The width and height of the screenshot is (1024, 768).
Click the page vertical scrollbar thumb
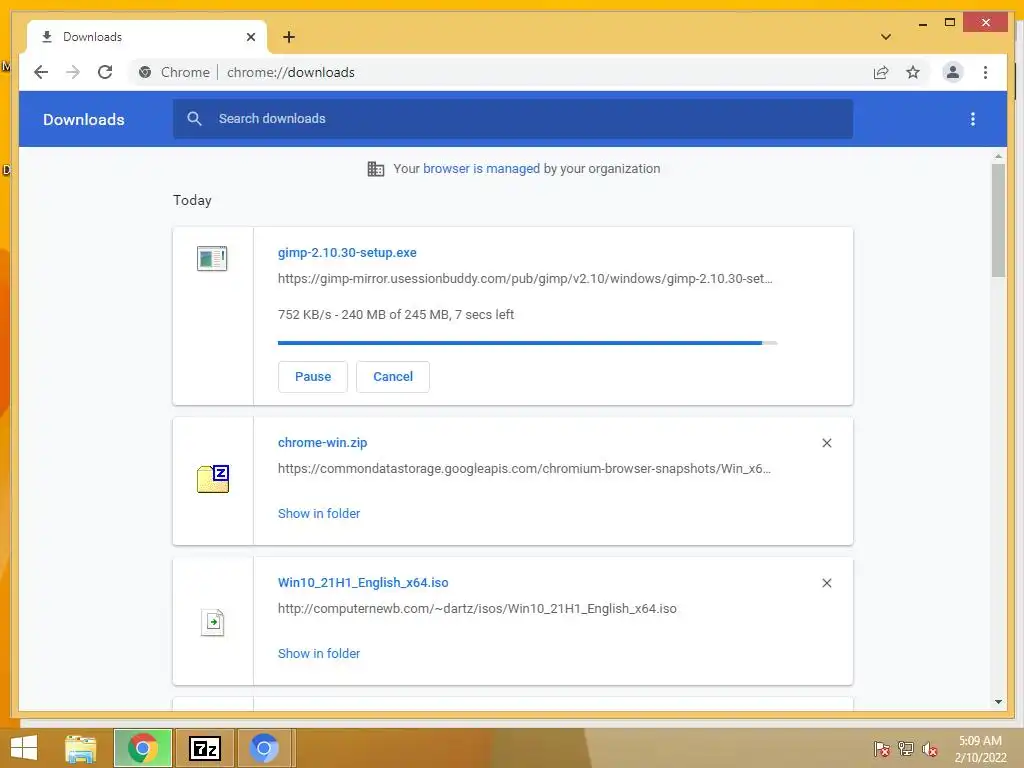tap(998, 221)
